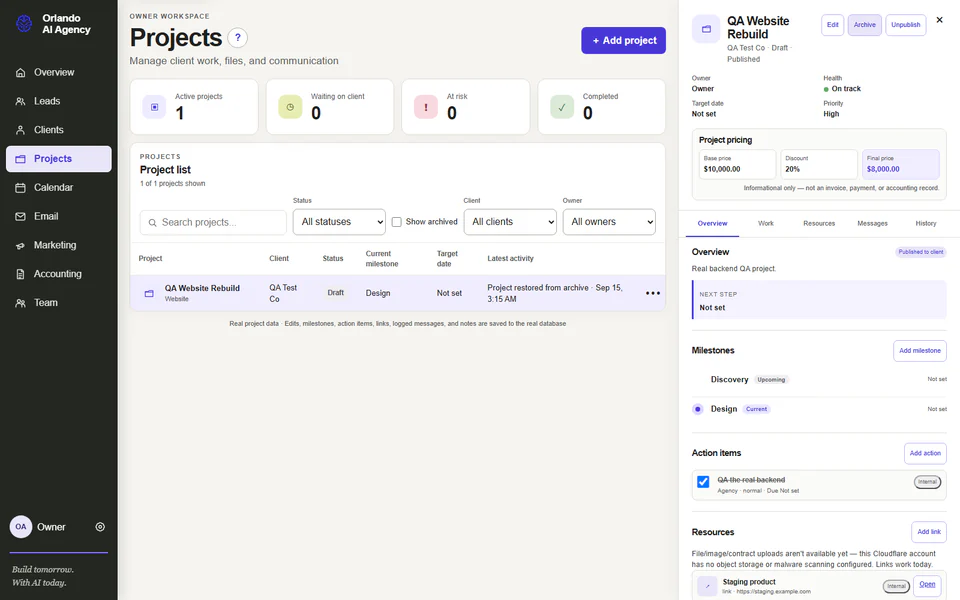This screenshot has height=600, width=960.
Task: Click the Projects folder icon in sidebar
Action: pos(20,159)
